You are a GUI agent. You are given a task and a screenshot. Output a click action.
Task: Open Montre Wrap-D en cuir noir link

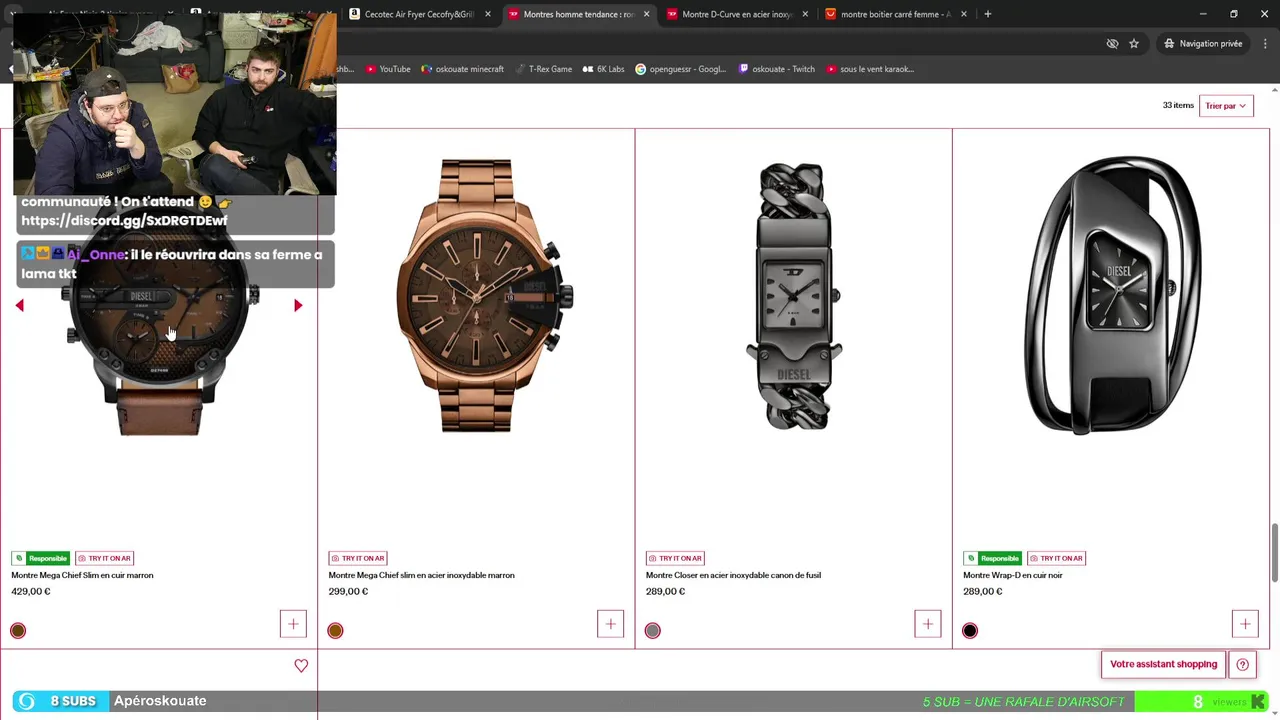[x=1012, y=575]
